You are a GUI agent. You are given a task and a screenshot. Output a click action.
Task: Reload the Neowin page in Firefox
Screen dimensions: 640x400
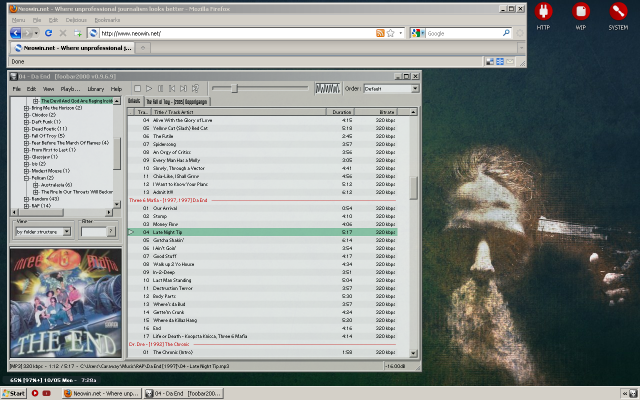(x=48, y=33)
